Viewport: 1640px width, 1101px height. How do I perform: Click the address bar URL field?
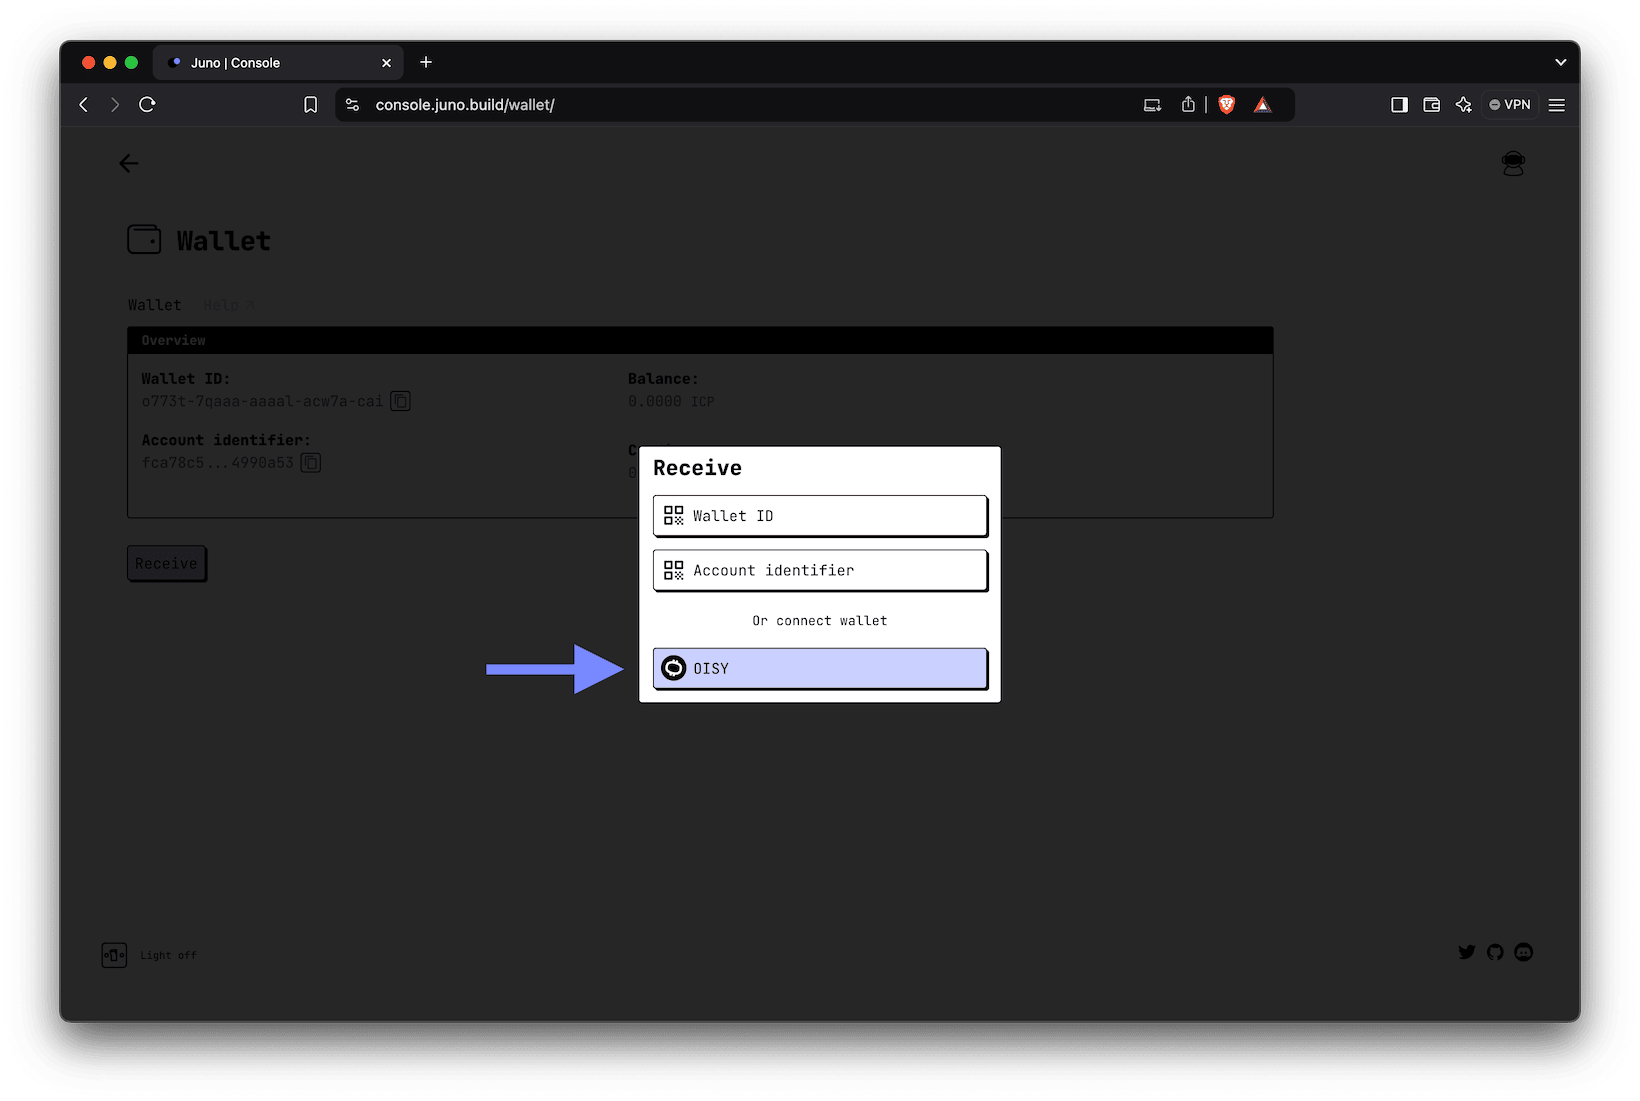465,104
